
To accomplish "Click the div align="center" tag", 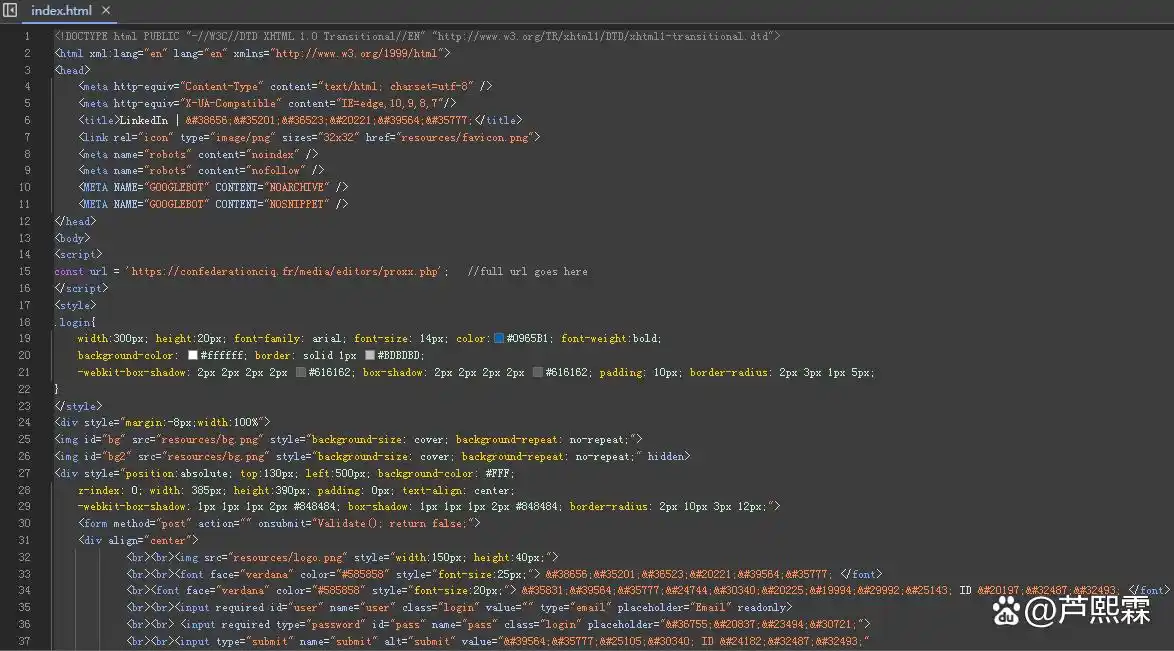I will (138, 540).
